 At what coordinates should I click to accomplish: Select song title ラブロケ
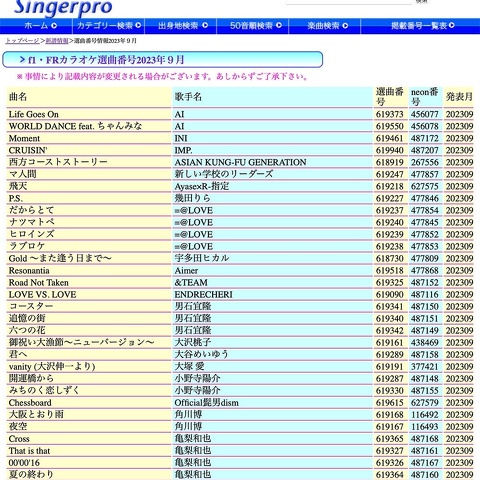pyautogui.click(x=27, y=246)
